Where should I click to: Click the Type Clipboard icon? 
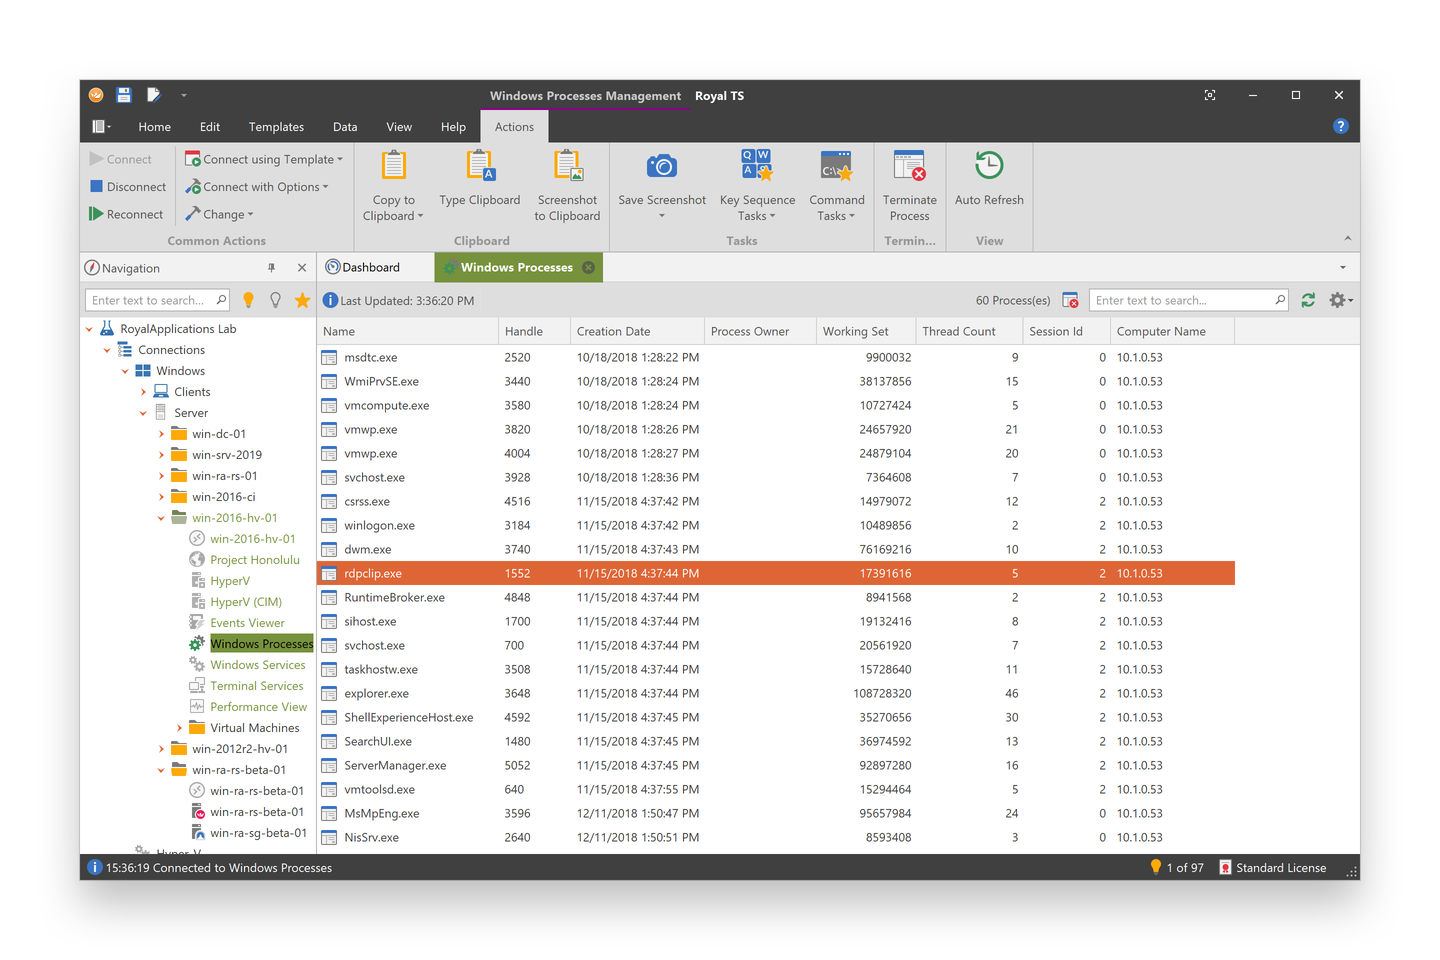click(480, 164)
